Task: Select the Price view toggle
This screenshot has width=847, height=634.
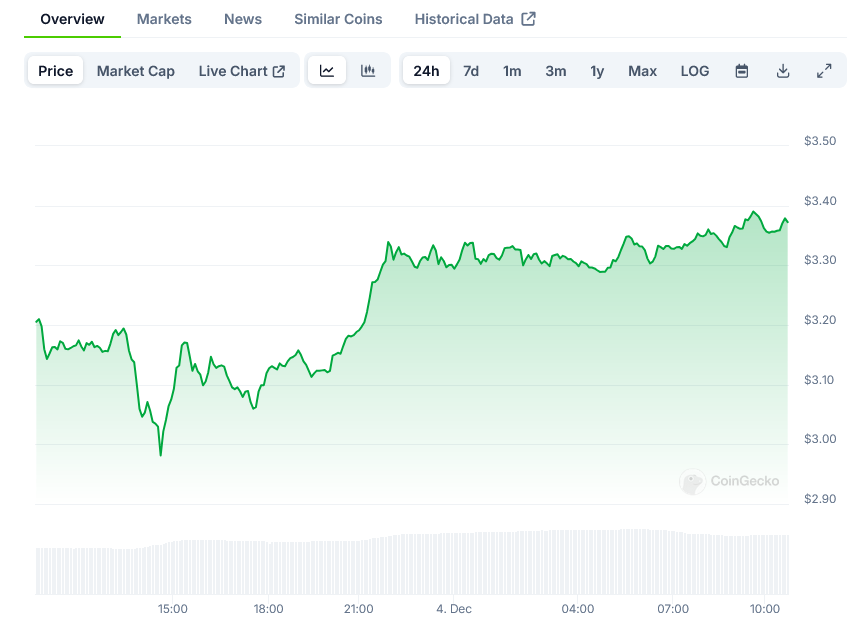Action: (56, 71)
